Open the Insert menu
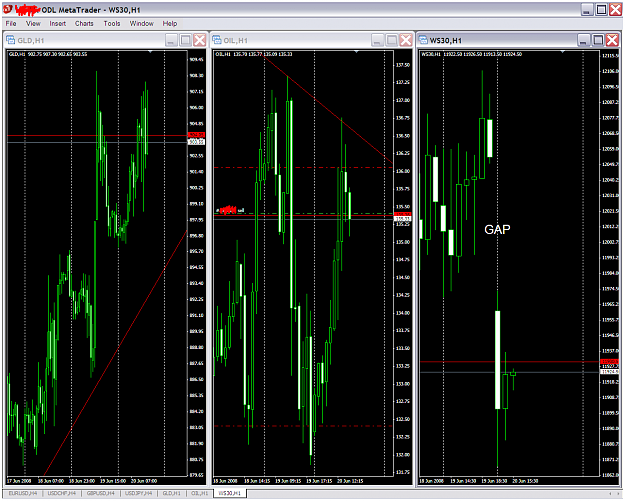 [x=57, y=24]
